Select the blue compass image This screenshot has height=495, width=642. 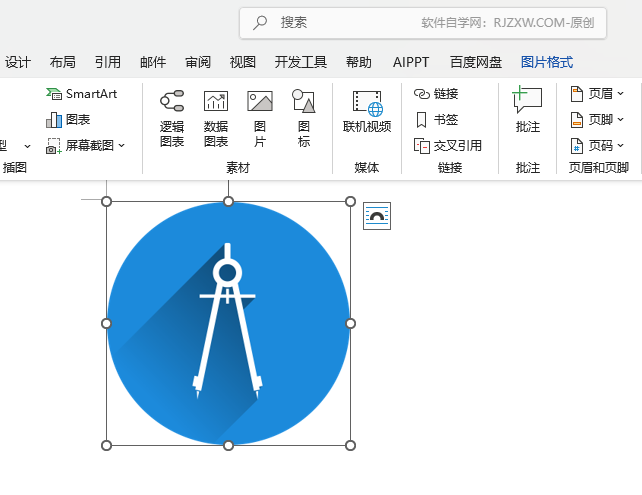[x=228, y=323]
